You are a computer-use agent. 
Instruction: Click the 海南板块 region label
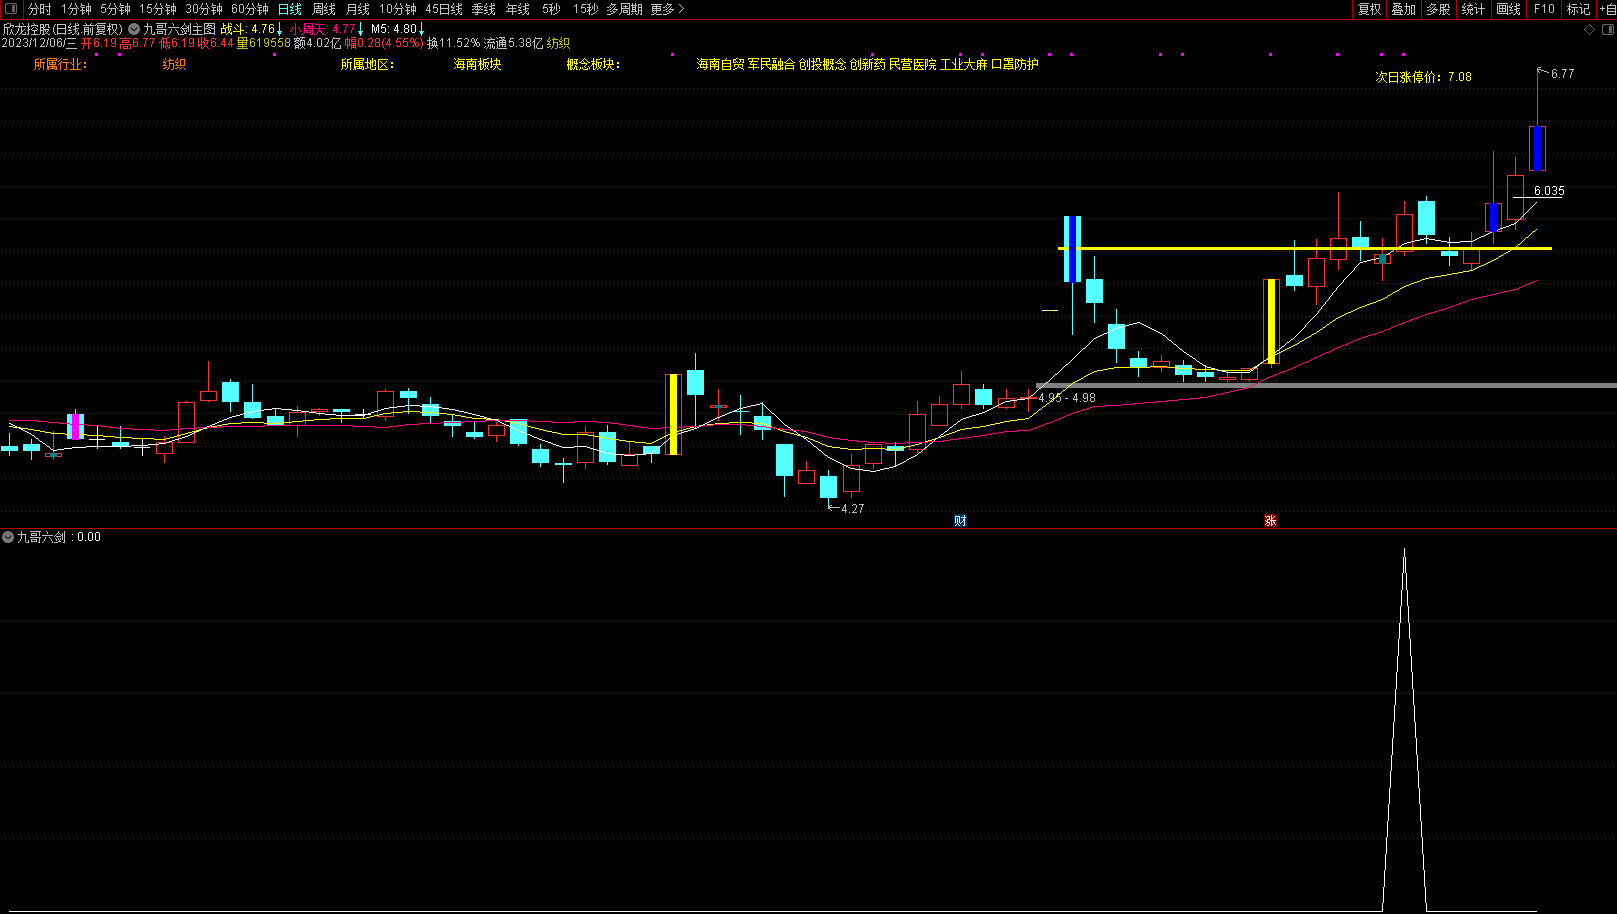pos(477,64)
